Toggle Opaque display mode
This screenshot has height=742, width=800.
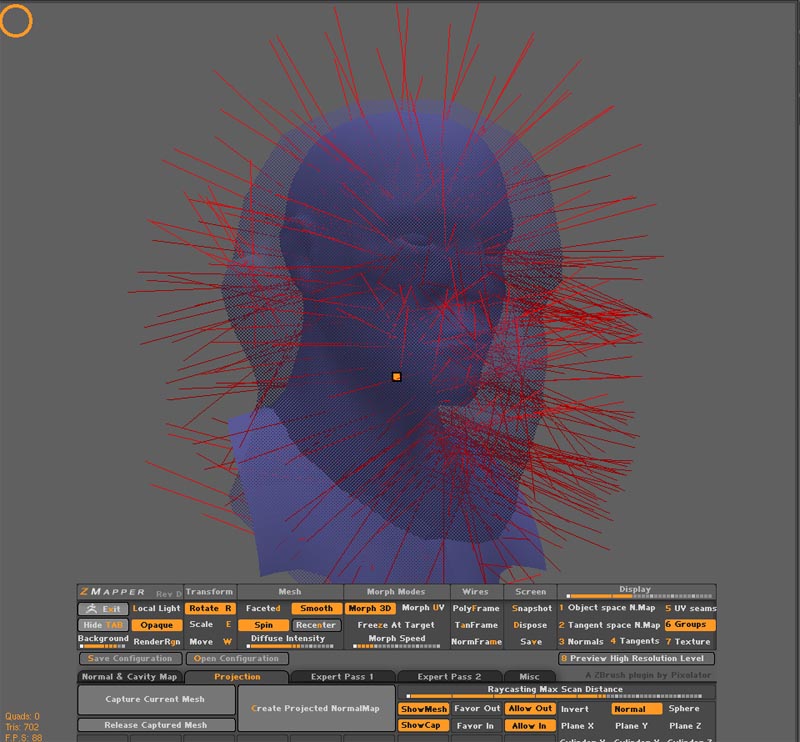pos(158,624)
